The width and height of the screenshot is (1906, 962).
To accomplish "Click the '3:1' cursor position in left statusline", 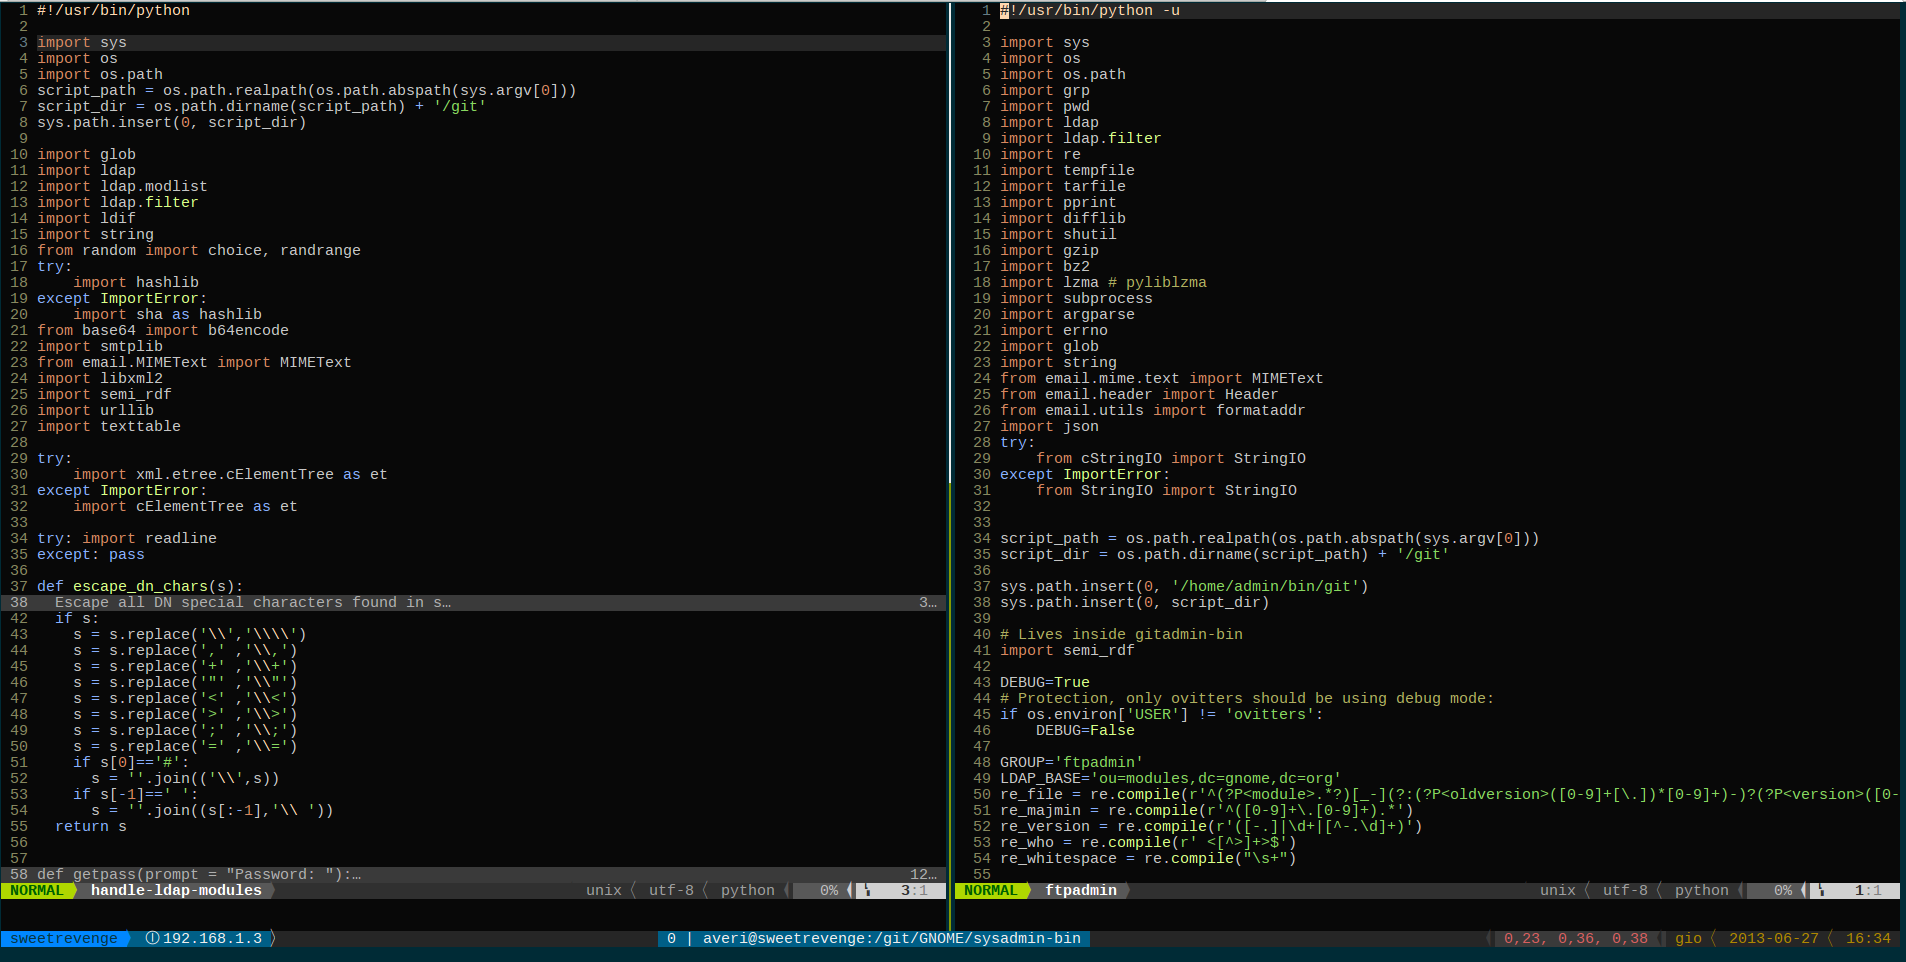I will pyautogui.click(x=914, y=890).
